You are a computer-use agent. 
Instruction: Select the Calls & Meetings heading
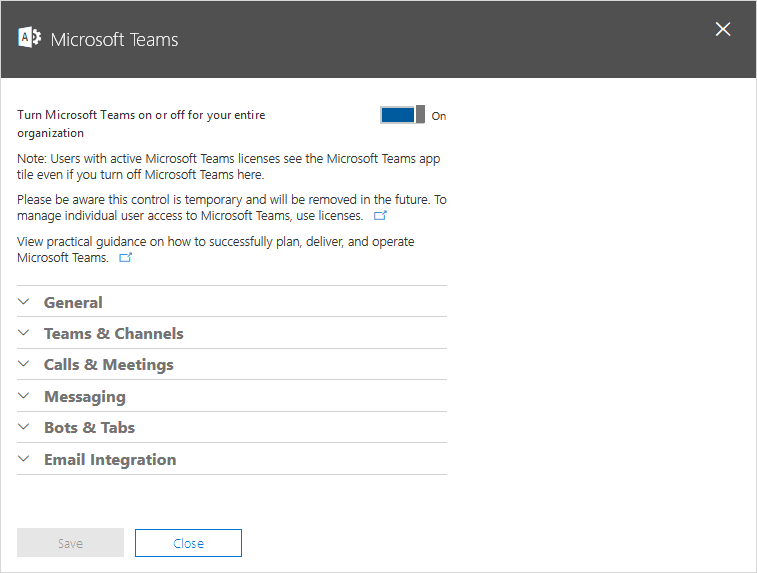click(109, 365)
